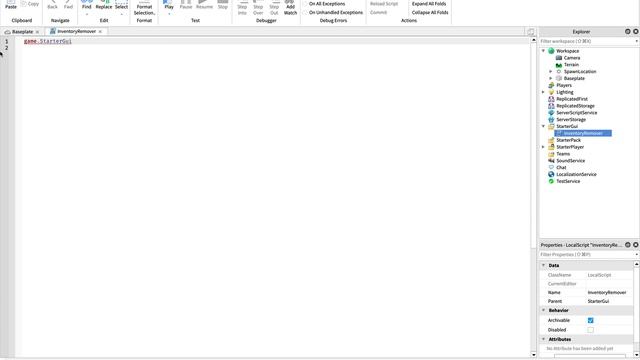
Task: Collapse the Workspace tree node
Action: pyautogui.click(x=543, y=51)
